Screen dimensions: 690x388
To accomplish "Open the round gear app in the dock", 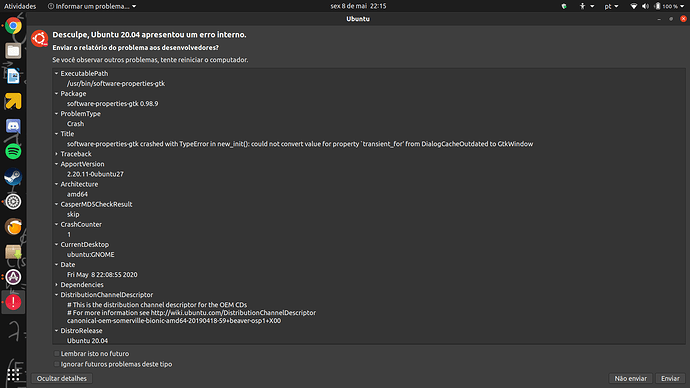I will [x=13, y=201].
